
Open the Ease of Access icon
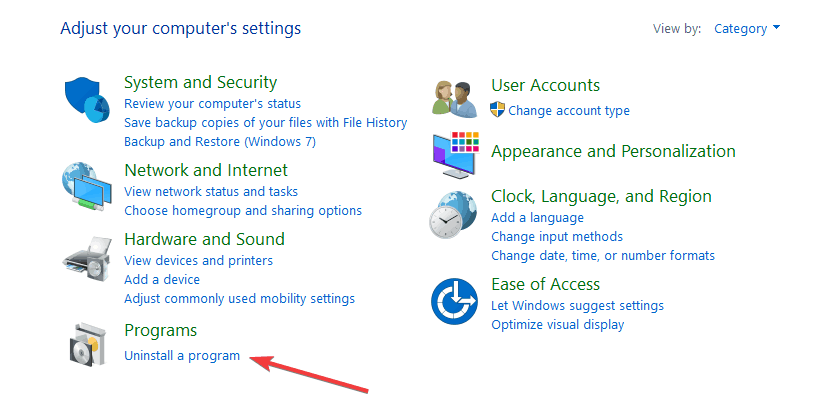[x=454, y=301]
